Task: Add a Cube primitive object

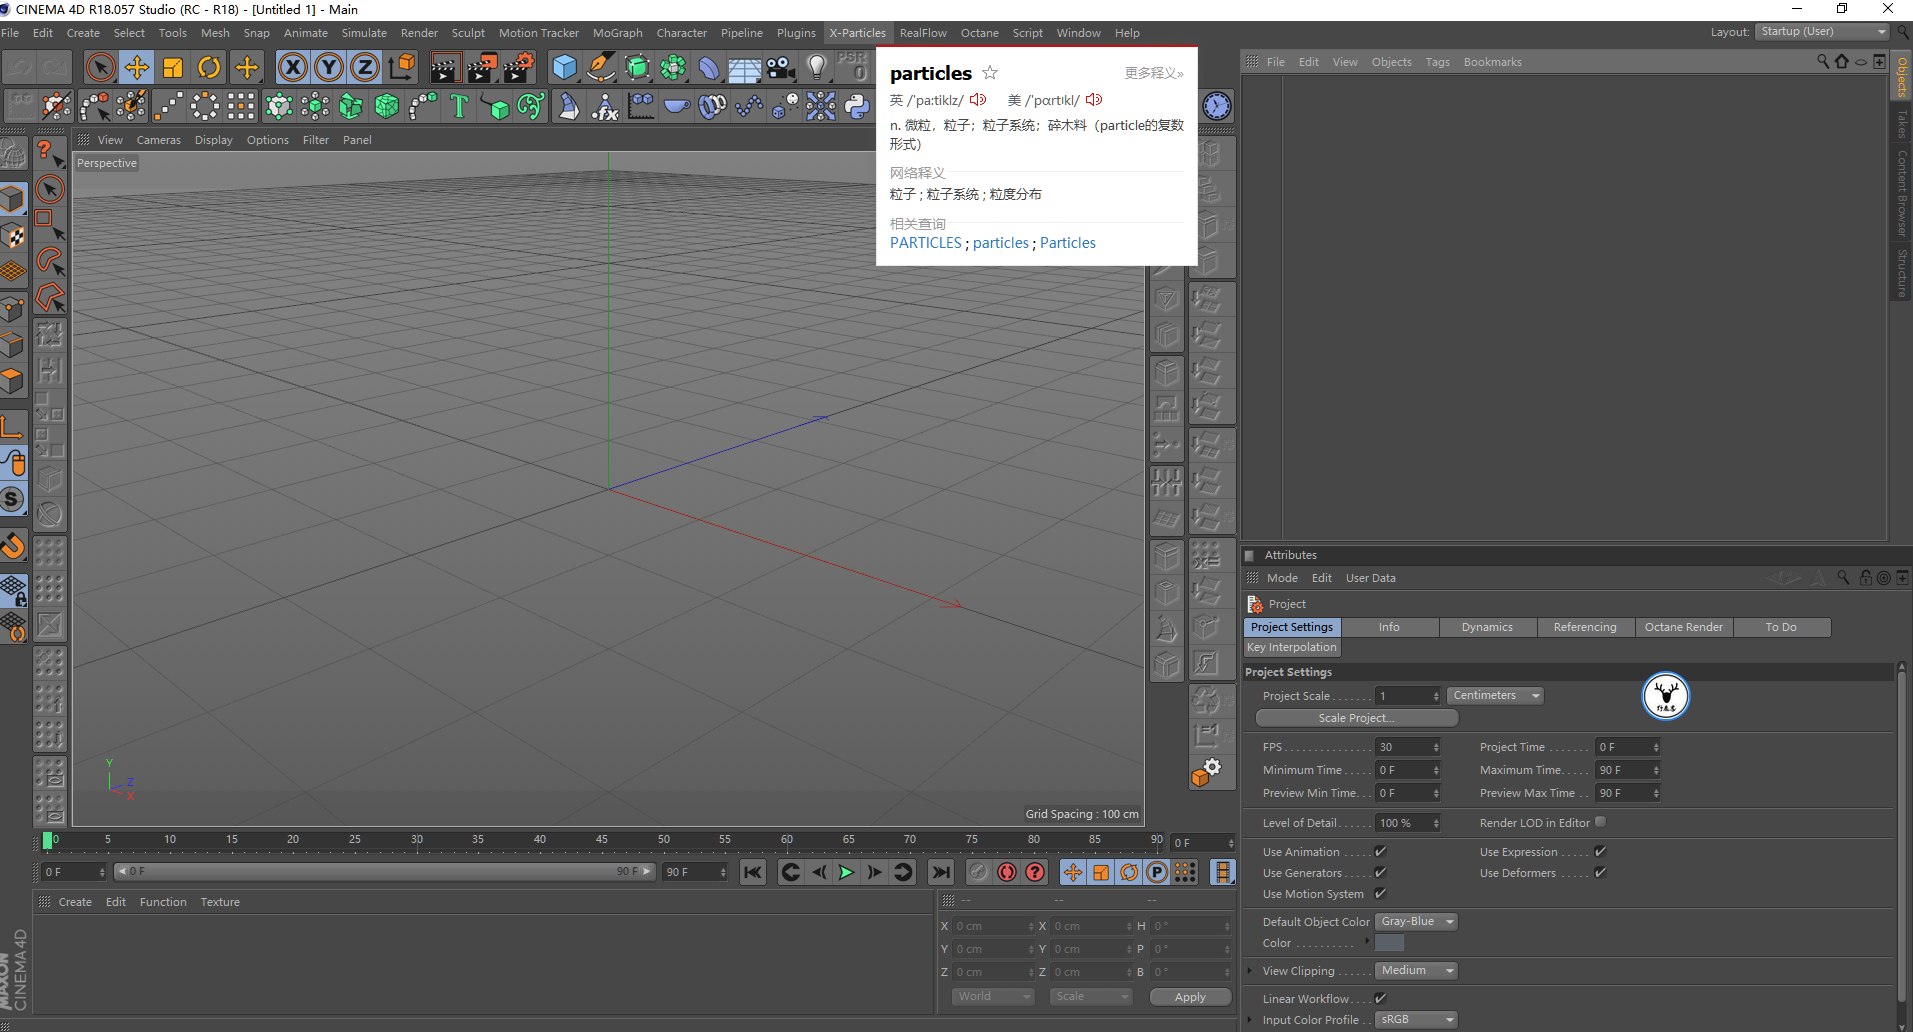Action: 564,68
